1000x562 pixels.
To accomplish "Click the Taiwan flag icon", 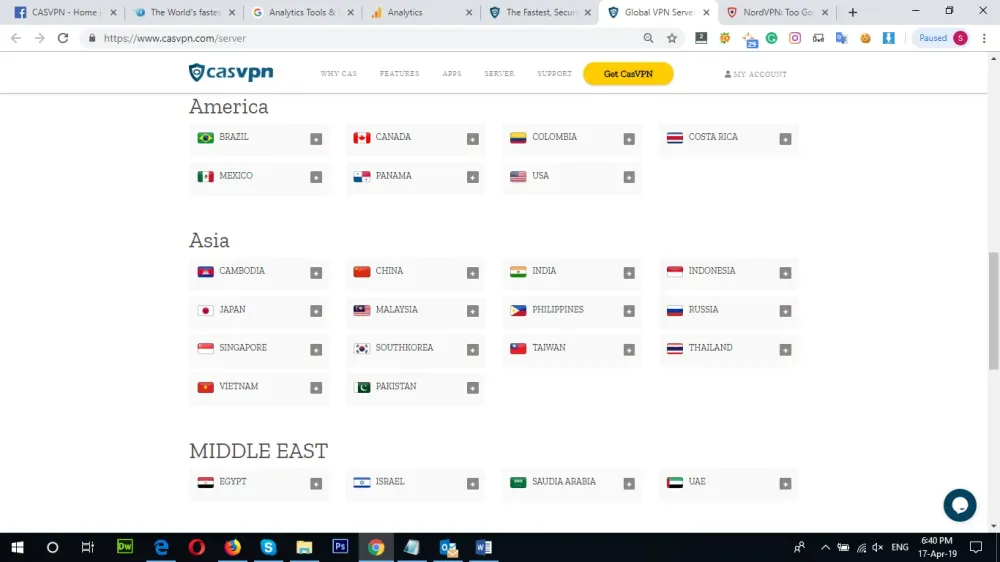I will pos(518,348).
